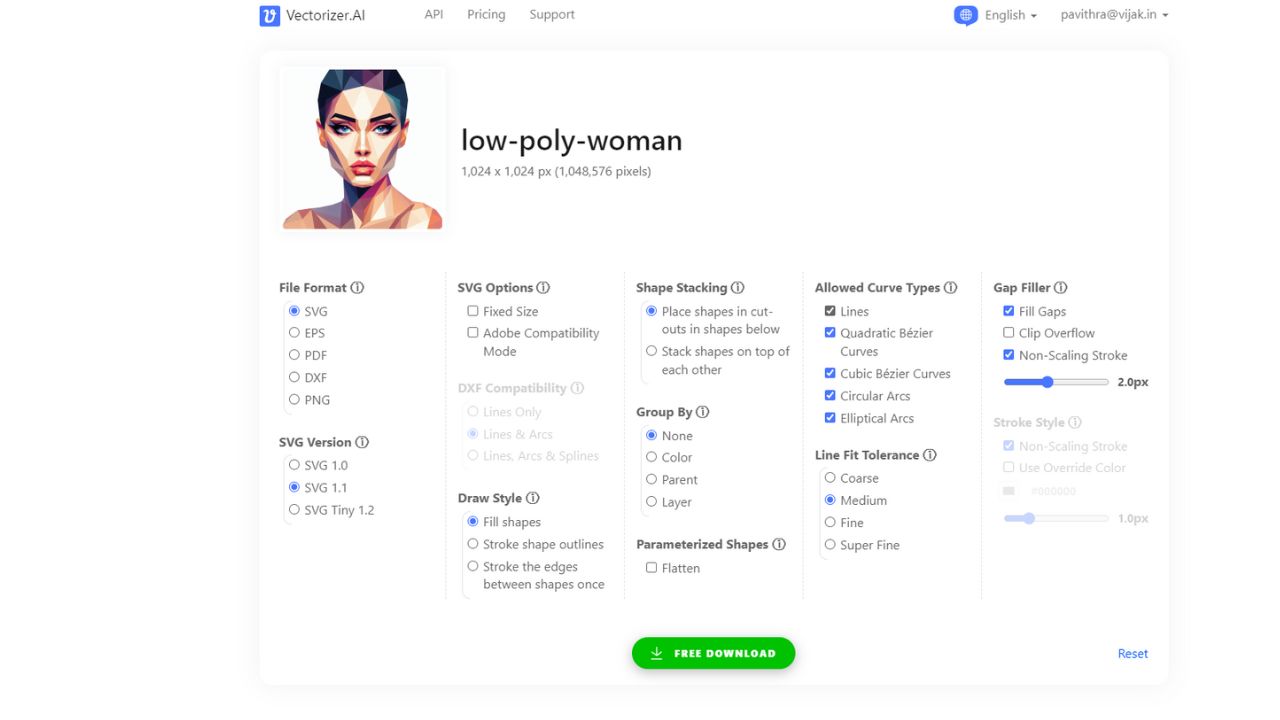
Task: Open the Pricing menu item
Action: point(486,15)
